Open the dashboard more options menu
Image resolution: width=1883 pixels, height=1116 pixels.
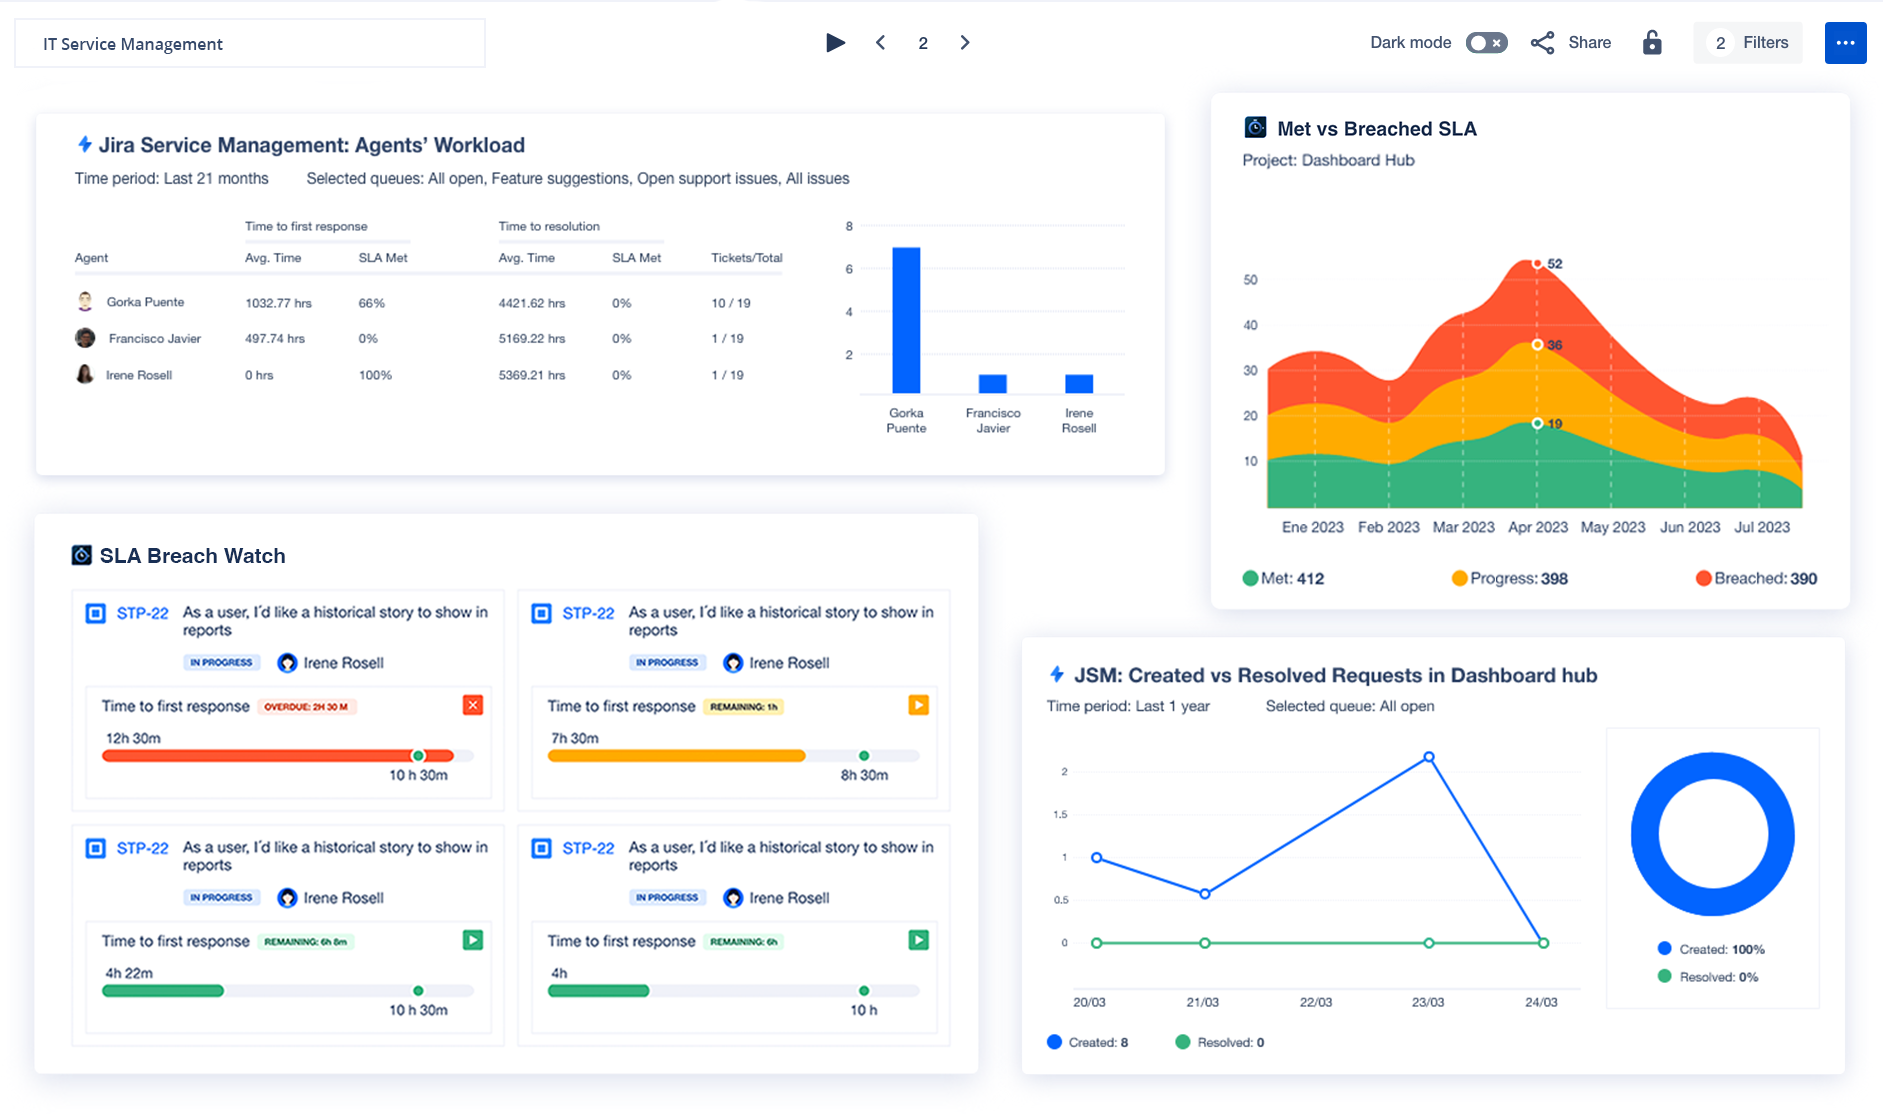click(x=1845, y=42)
